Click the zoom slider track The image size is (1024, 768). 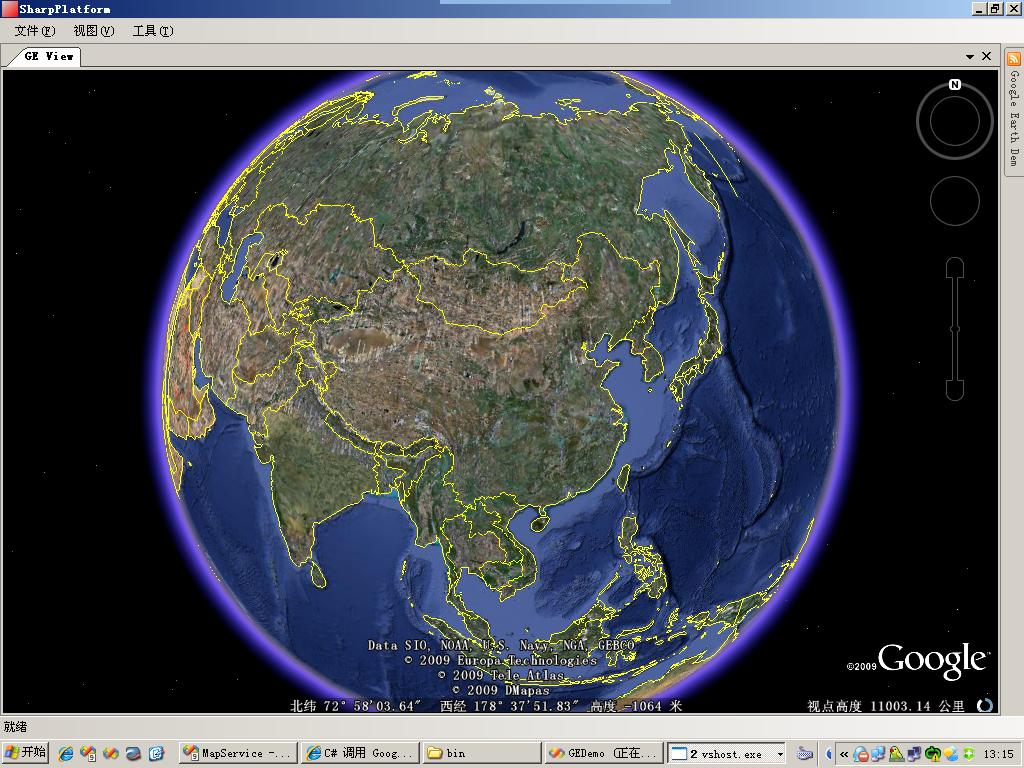tap(955, 329)
